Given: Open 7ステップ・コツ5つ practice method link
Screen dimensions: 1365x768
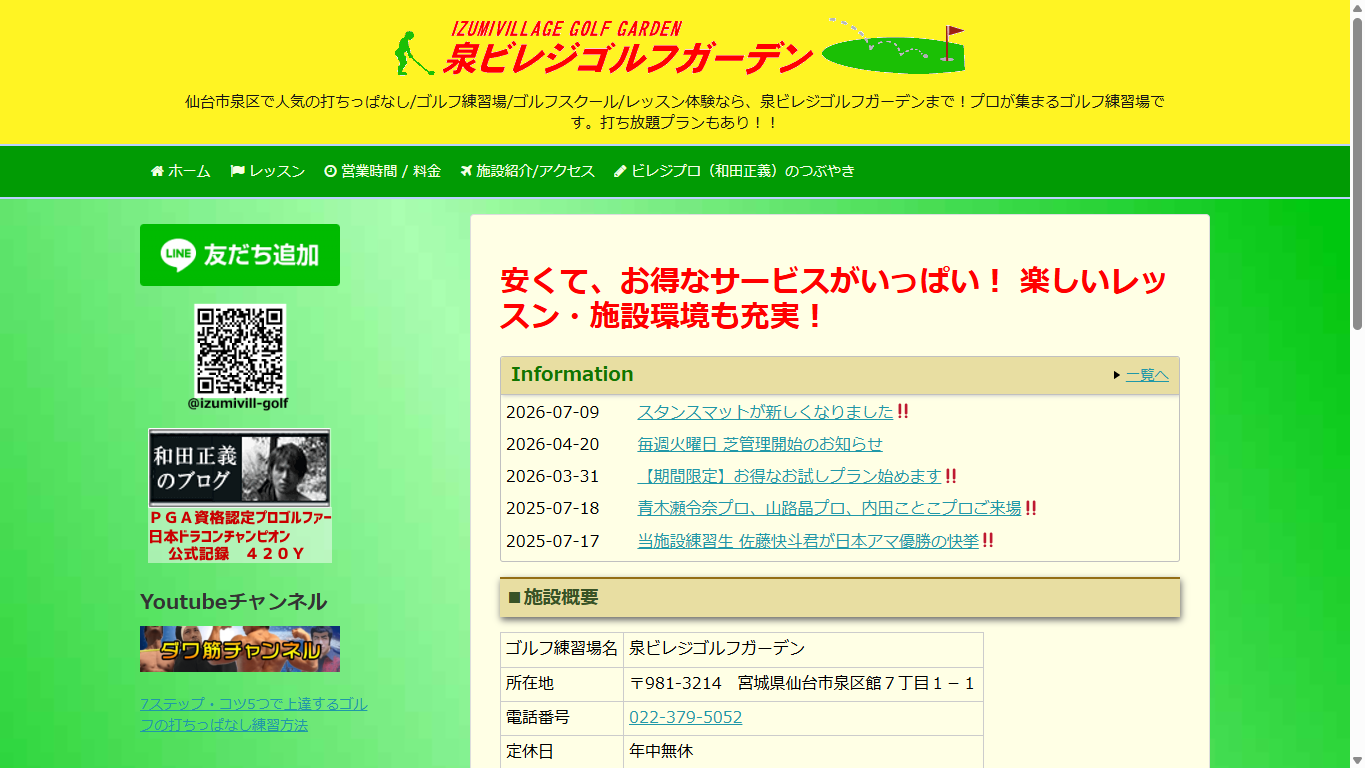Looking at the screenshot, I should 254,714.
